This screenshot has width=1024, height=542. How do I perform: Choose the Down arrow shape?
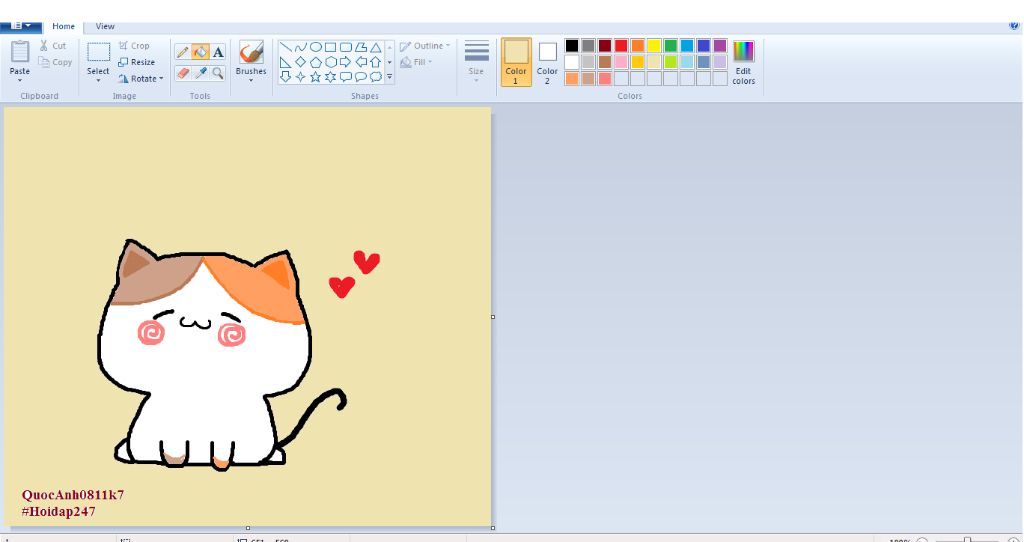pos(285,77)
